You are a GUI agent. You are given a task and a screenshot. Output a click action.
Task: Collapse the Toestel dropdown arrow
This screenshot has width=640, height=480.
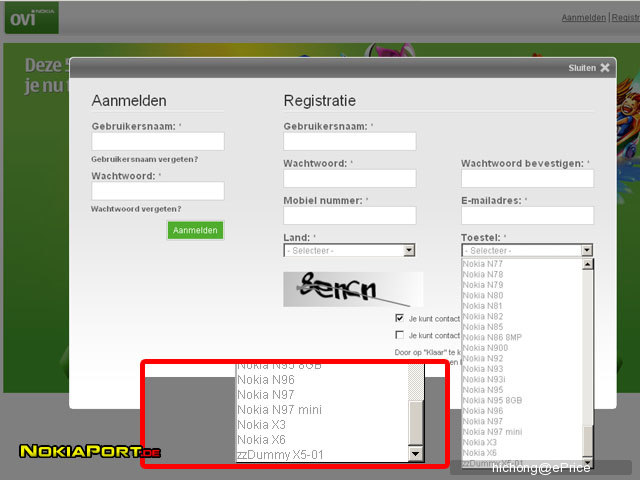587,250
